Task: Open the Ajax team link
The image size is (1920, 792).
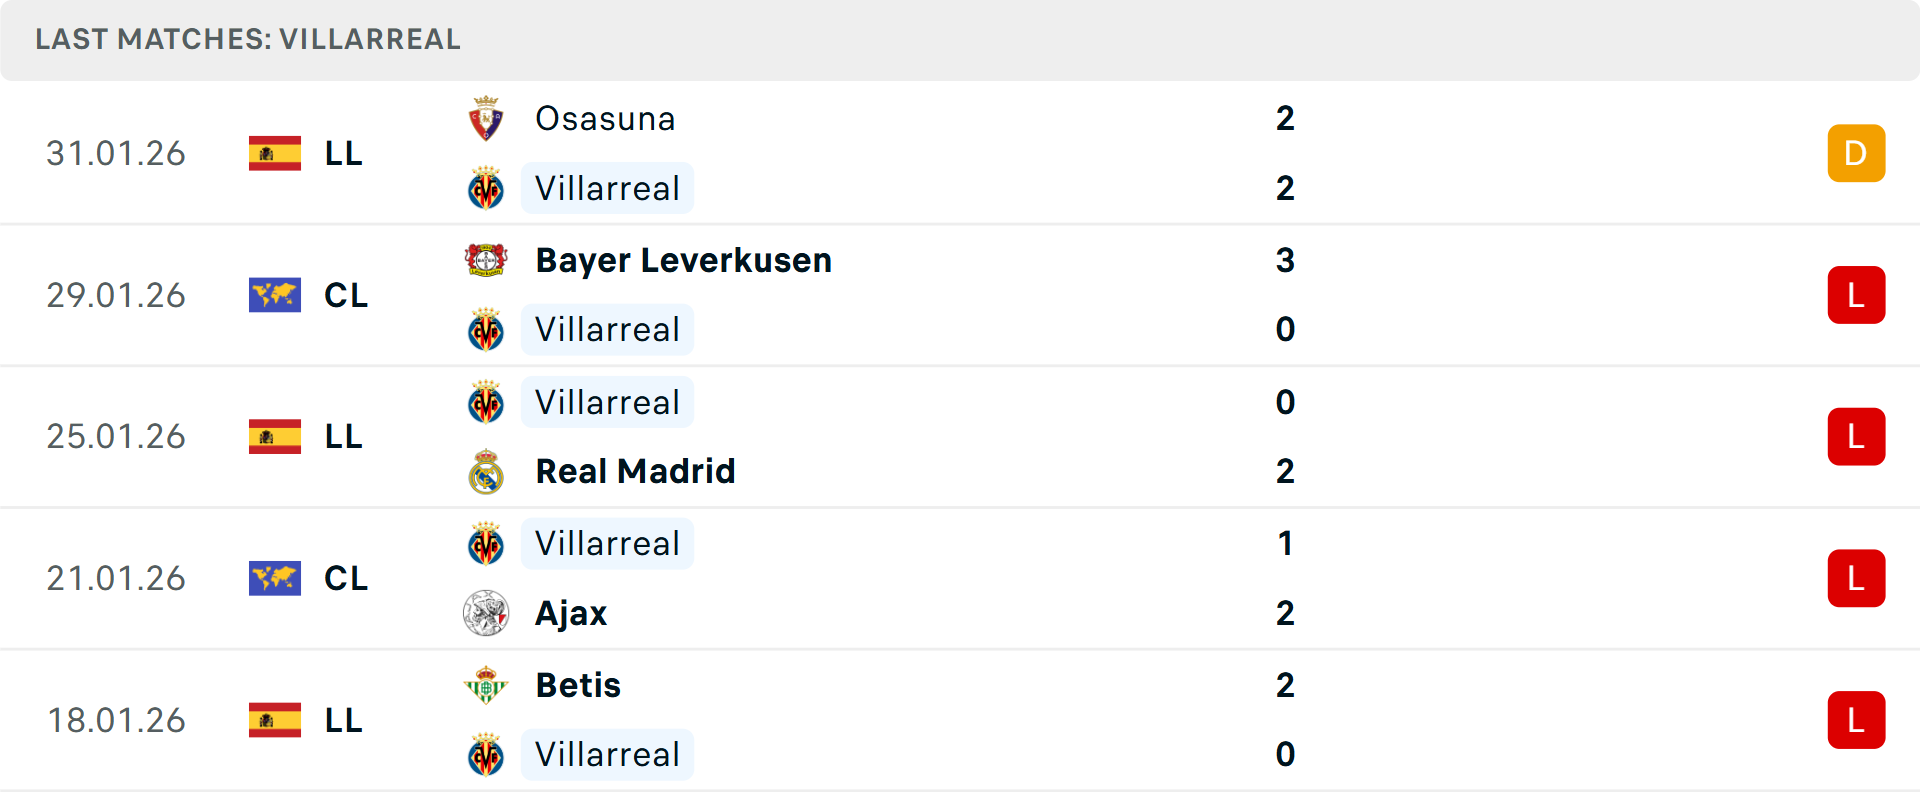Action: [x=571, y=613]
